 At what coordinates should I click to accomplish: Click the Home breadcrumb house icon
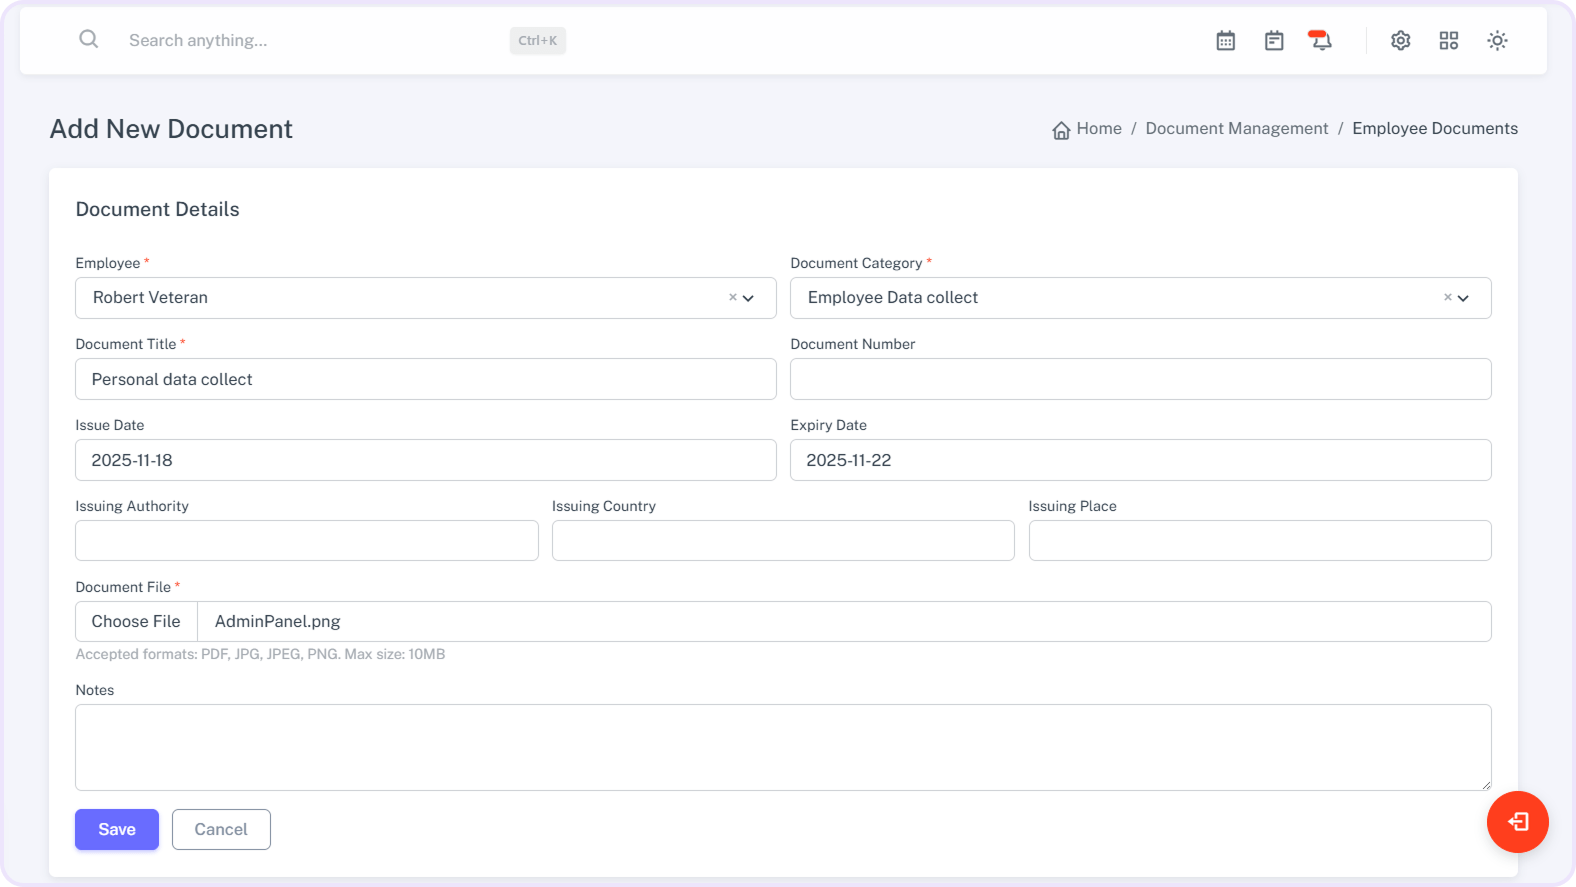click(x=1061, y=130)
